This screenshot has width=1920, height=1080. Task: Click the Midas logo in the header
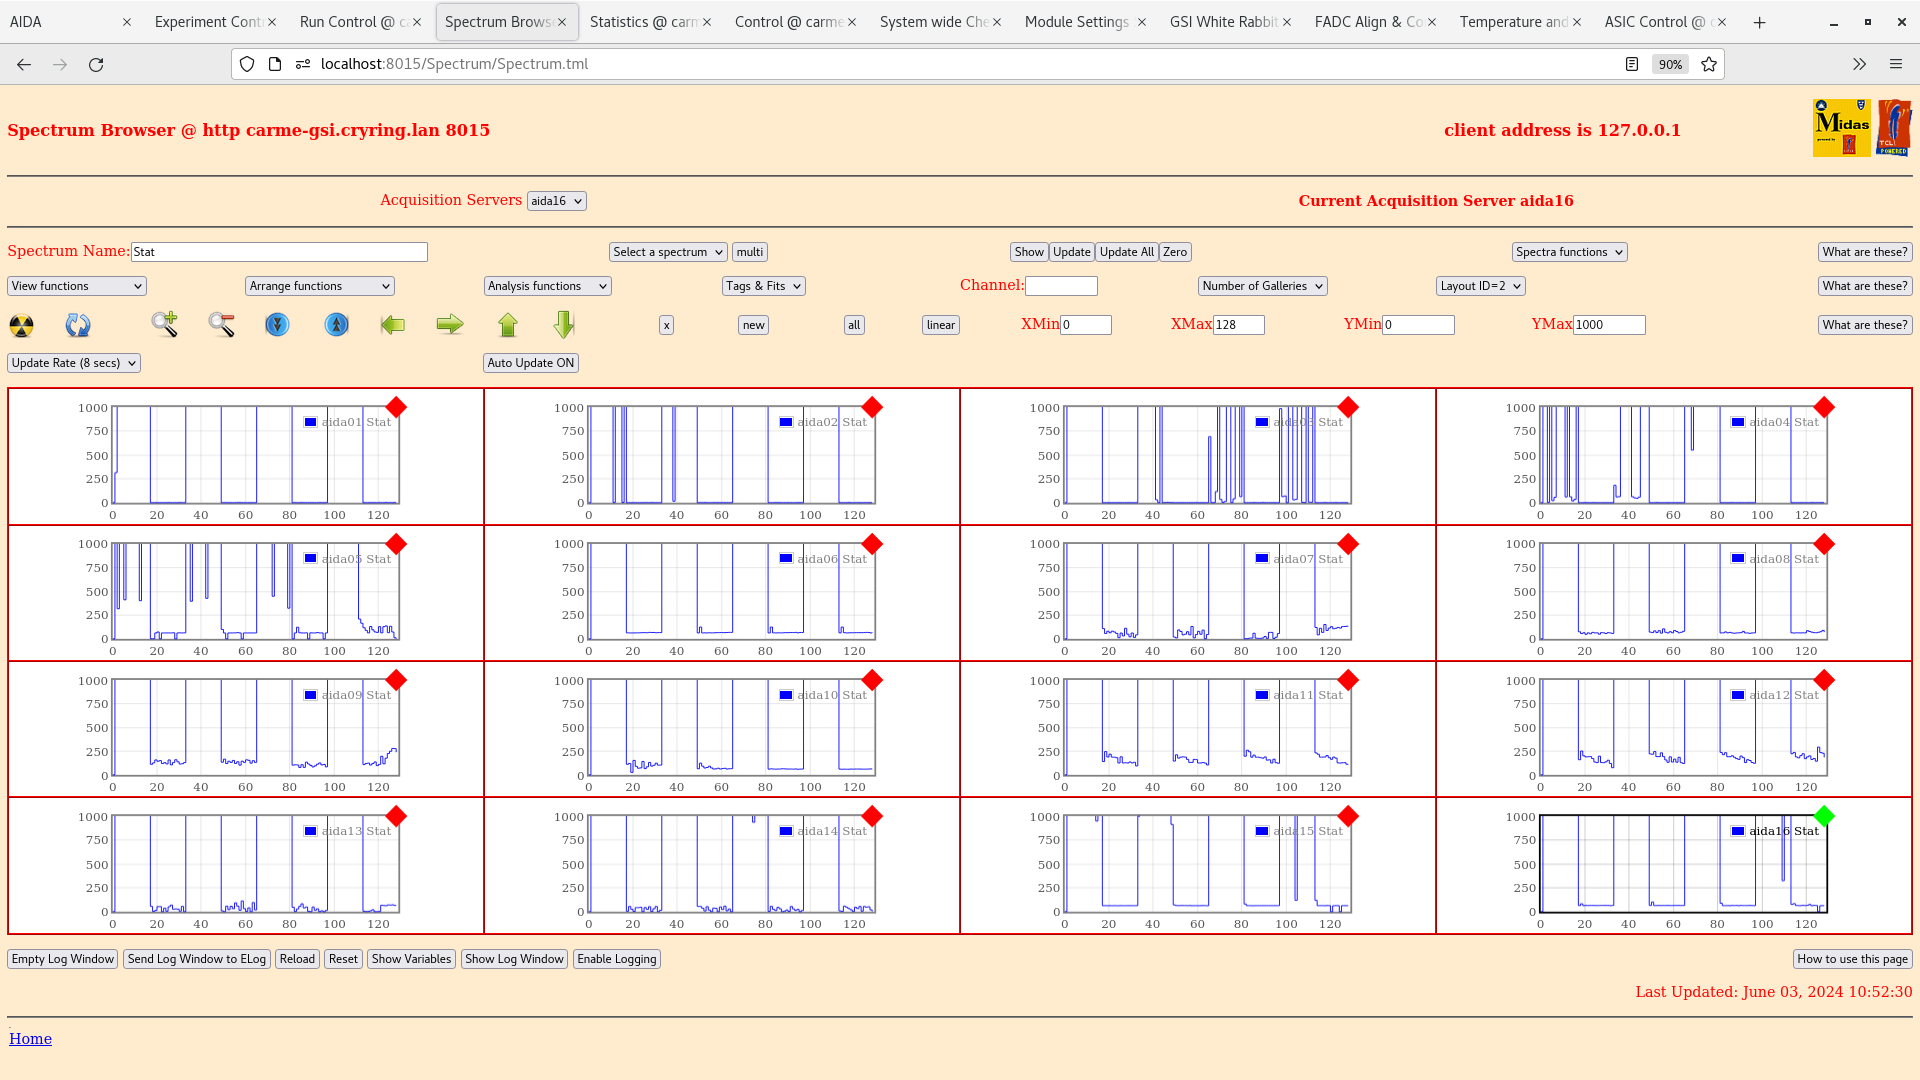tap(1841, 127)
